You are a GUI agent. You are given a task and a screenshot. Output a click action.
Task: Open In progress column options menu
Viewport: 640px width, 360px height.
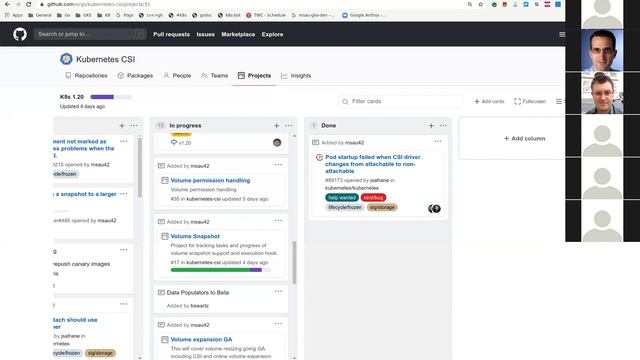[x=289, y=126]
